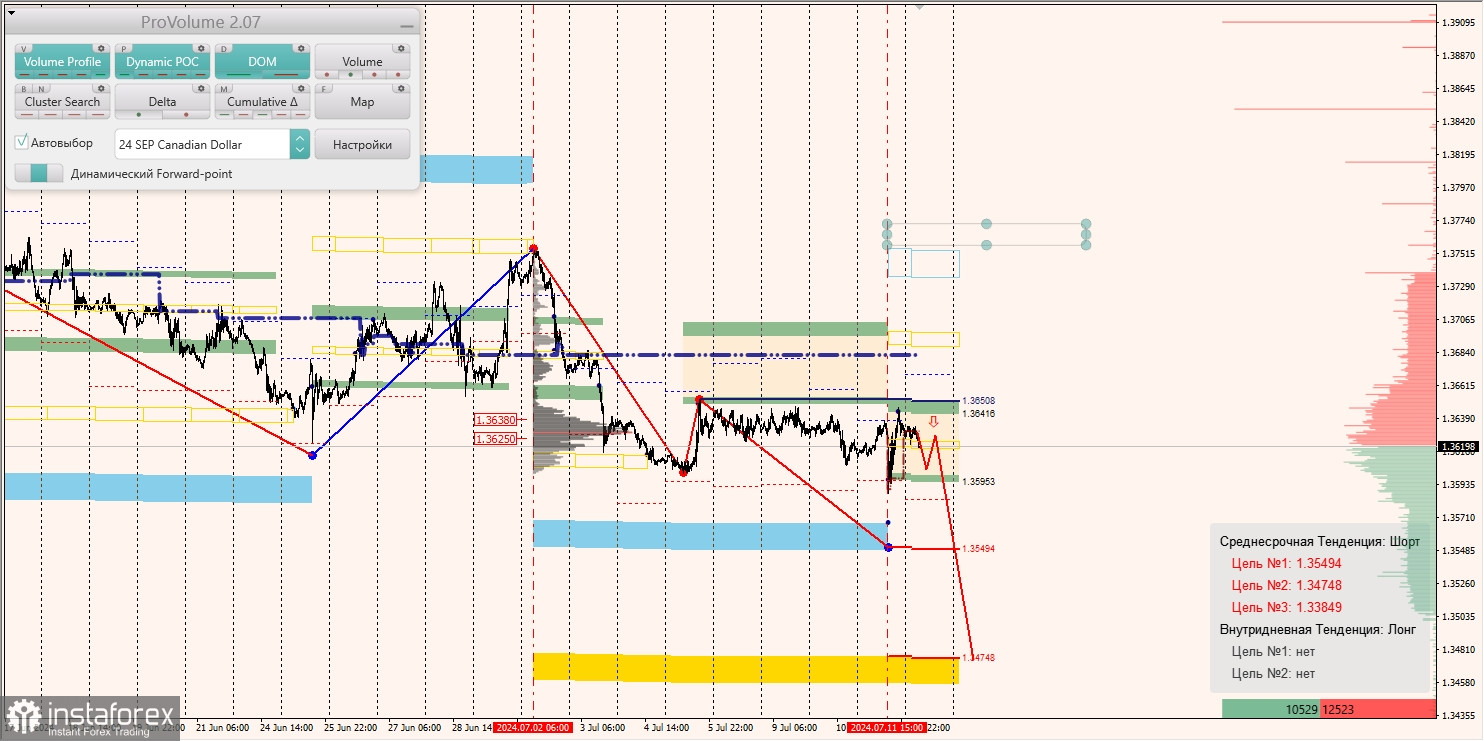Uncheck the Автовыбор checkbox
This screenshot has width=1484, height=741.
tap(21, 142)
